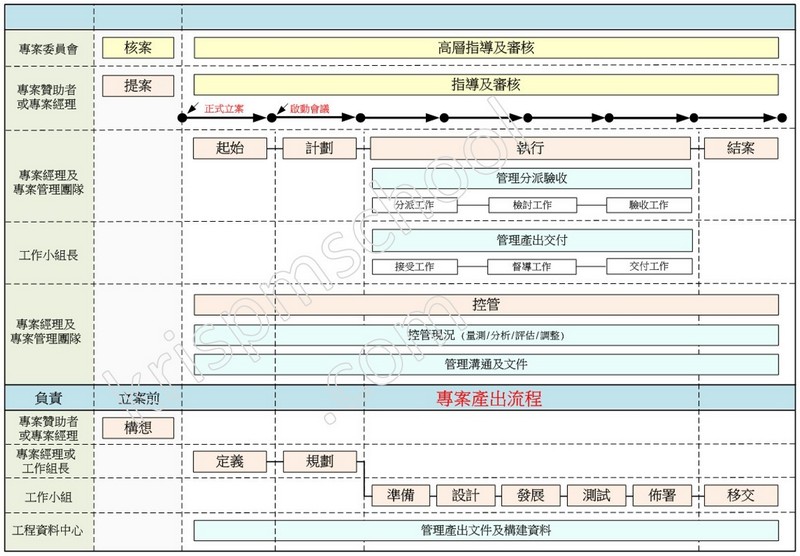The width and height of the screenshot is (800, 556).
Task: Click the red 專案產出流程 heading
Action: [x=489, y=399]
